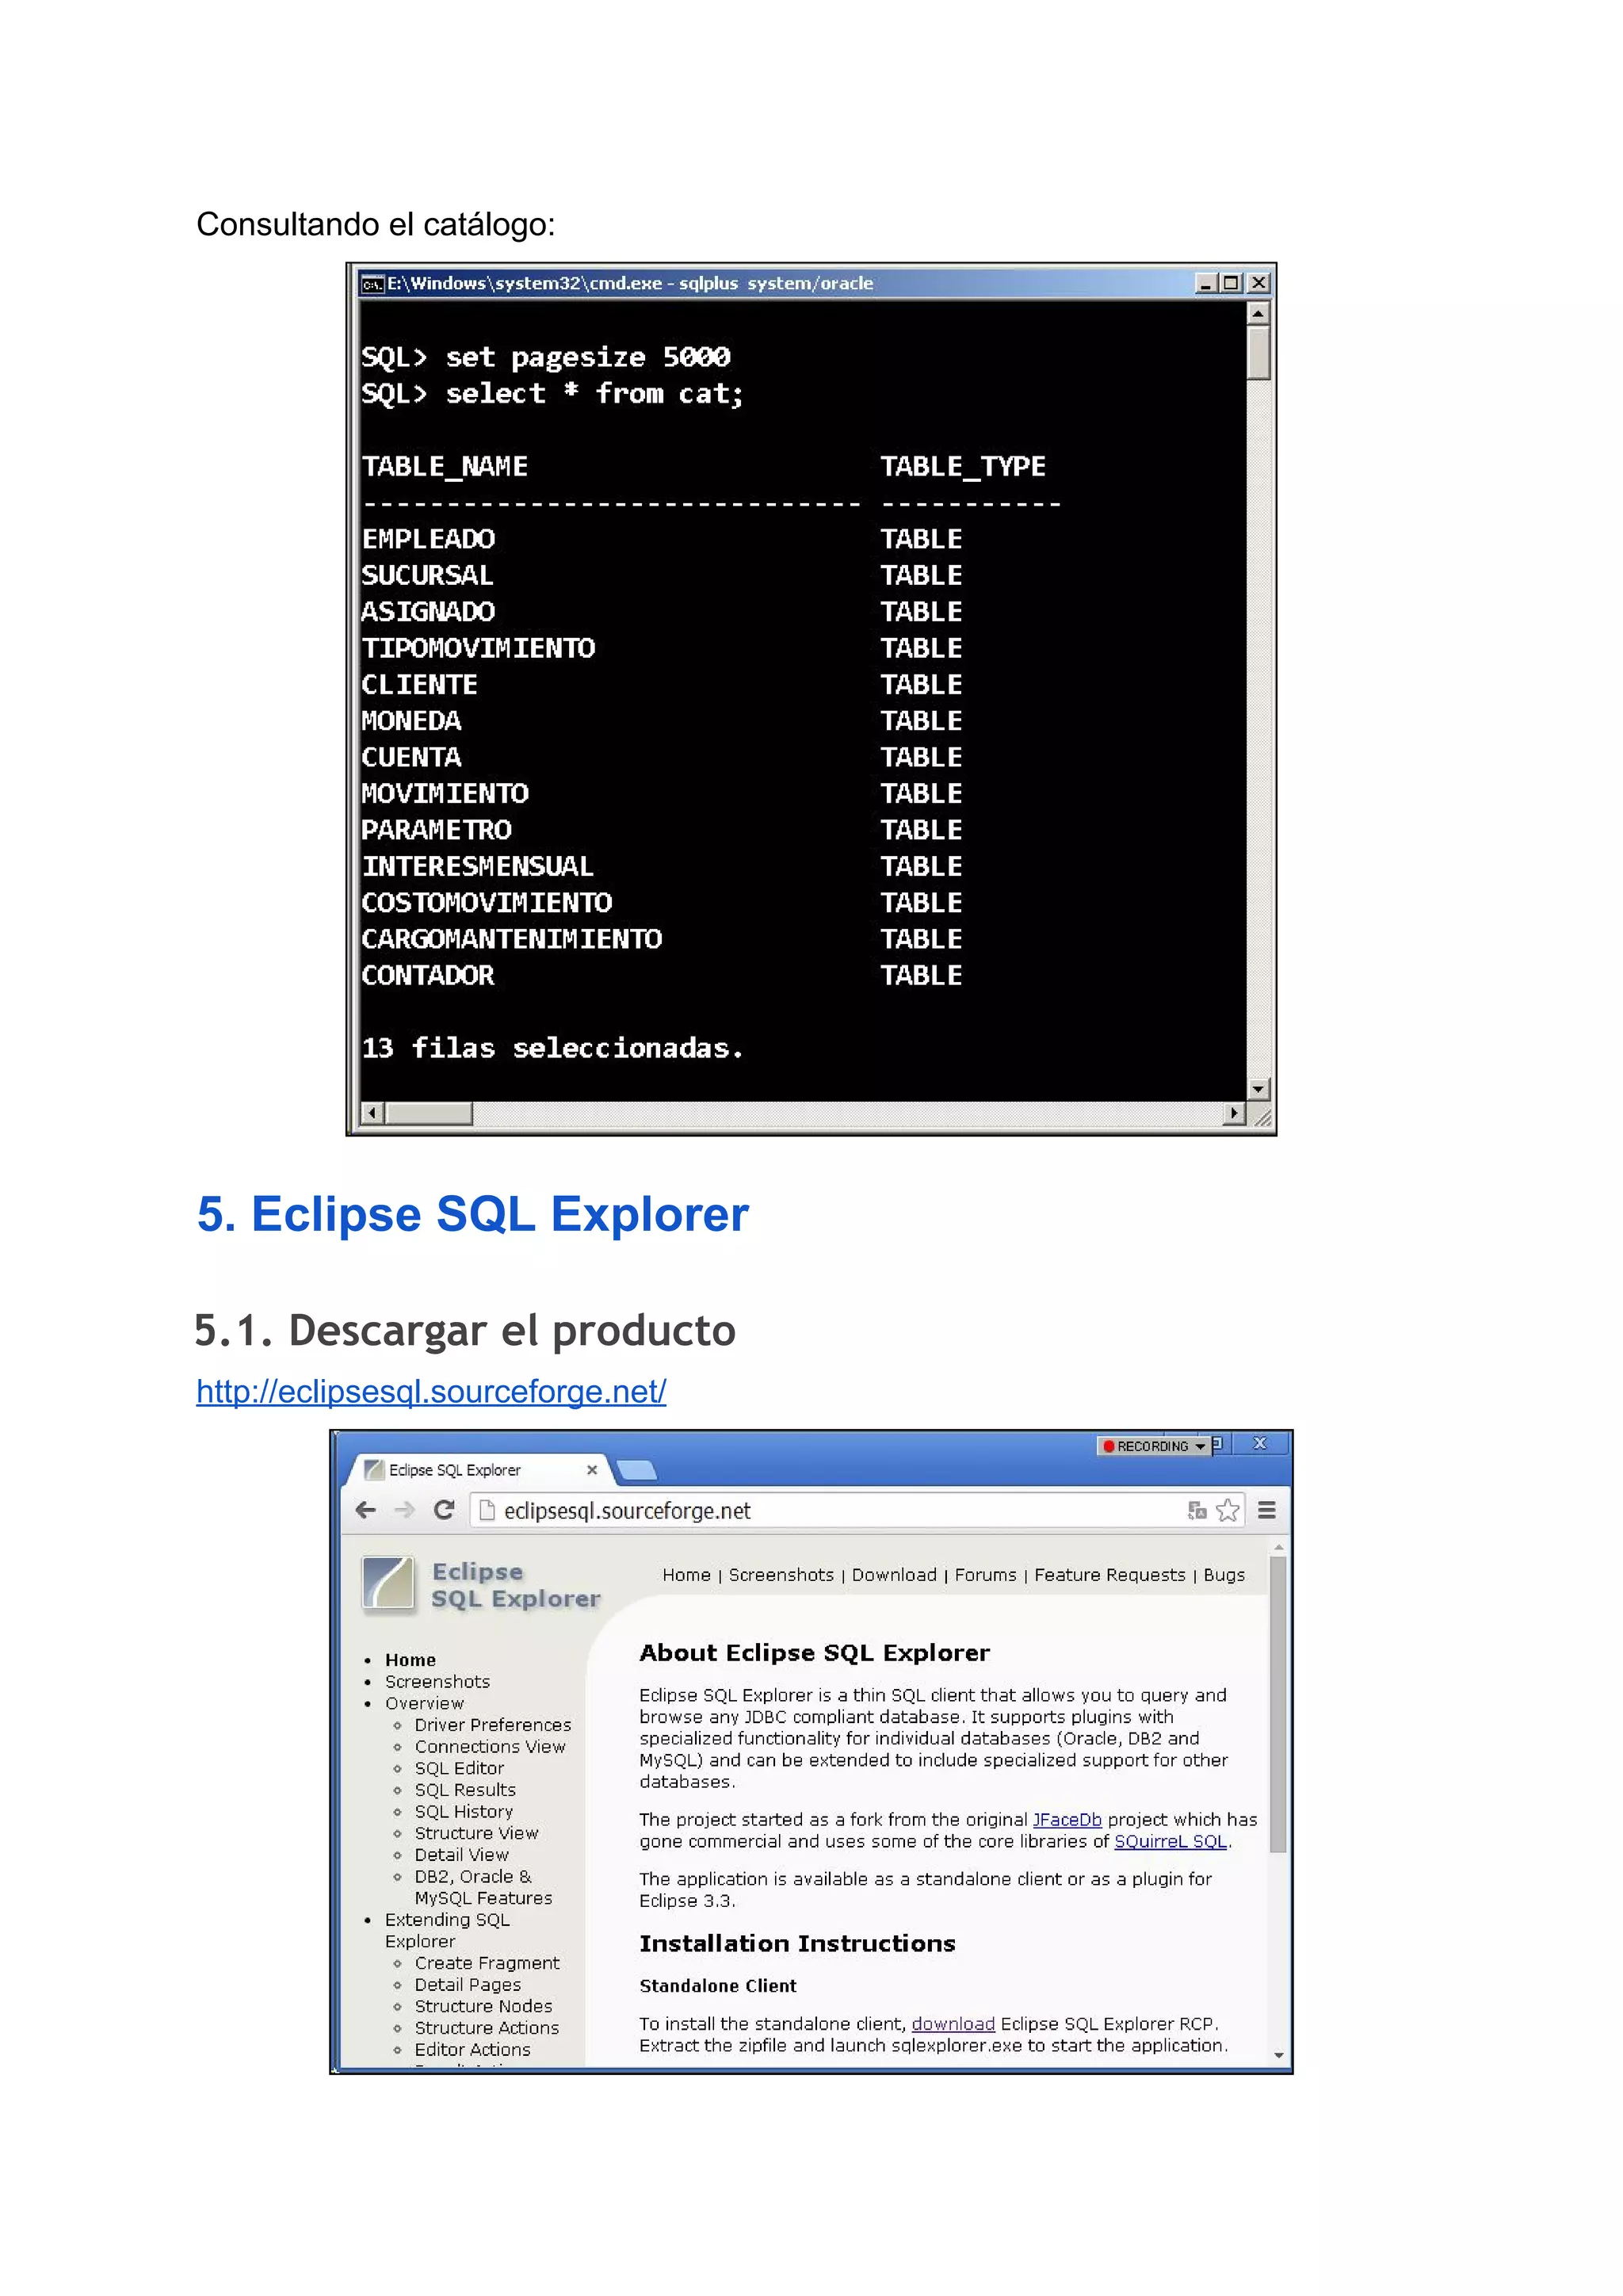Open the translate icon in address bar
Viewport: 1623px width, 2296px height.
point(1197,1510)
